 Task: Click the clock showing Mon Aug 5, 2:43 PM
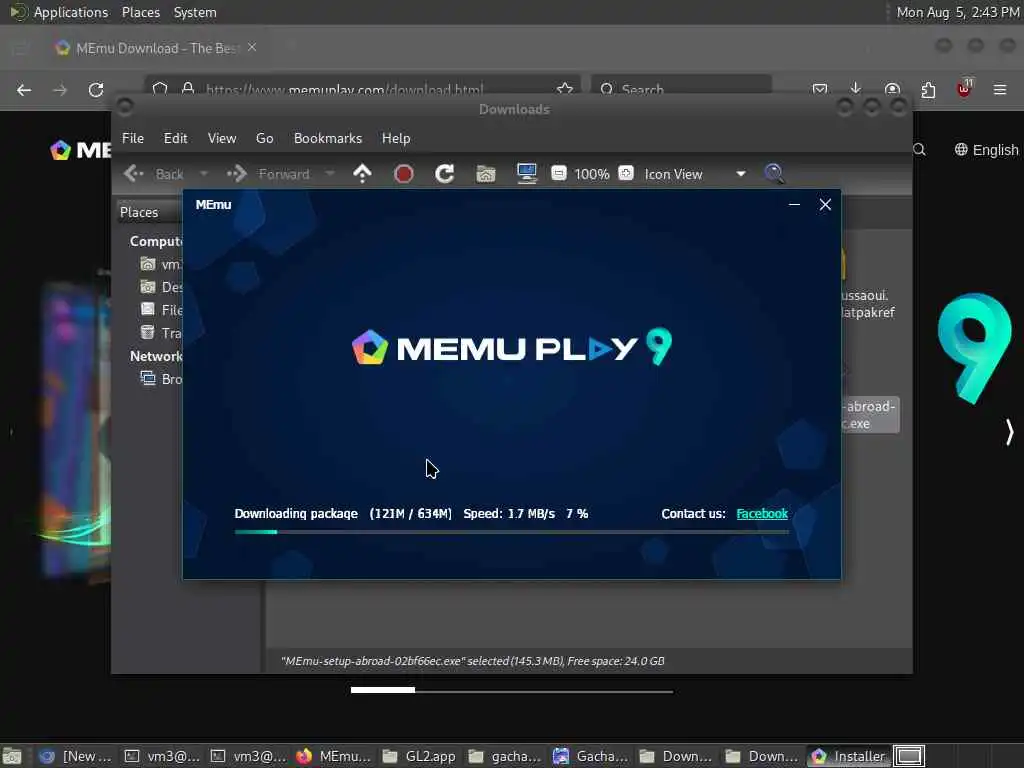click(957, 12)
